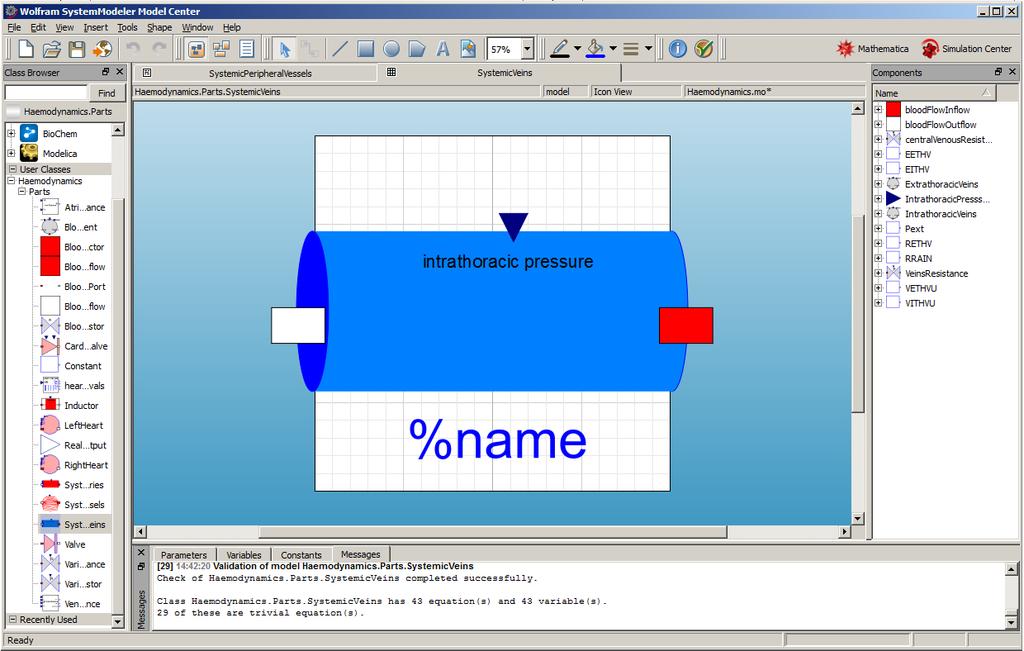1024x651 pixels.
Task: Select the Pext component
Action: pyautogui.click(x=914, y=229)
